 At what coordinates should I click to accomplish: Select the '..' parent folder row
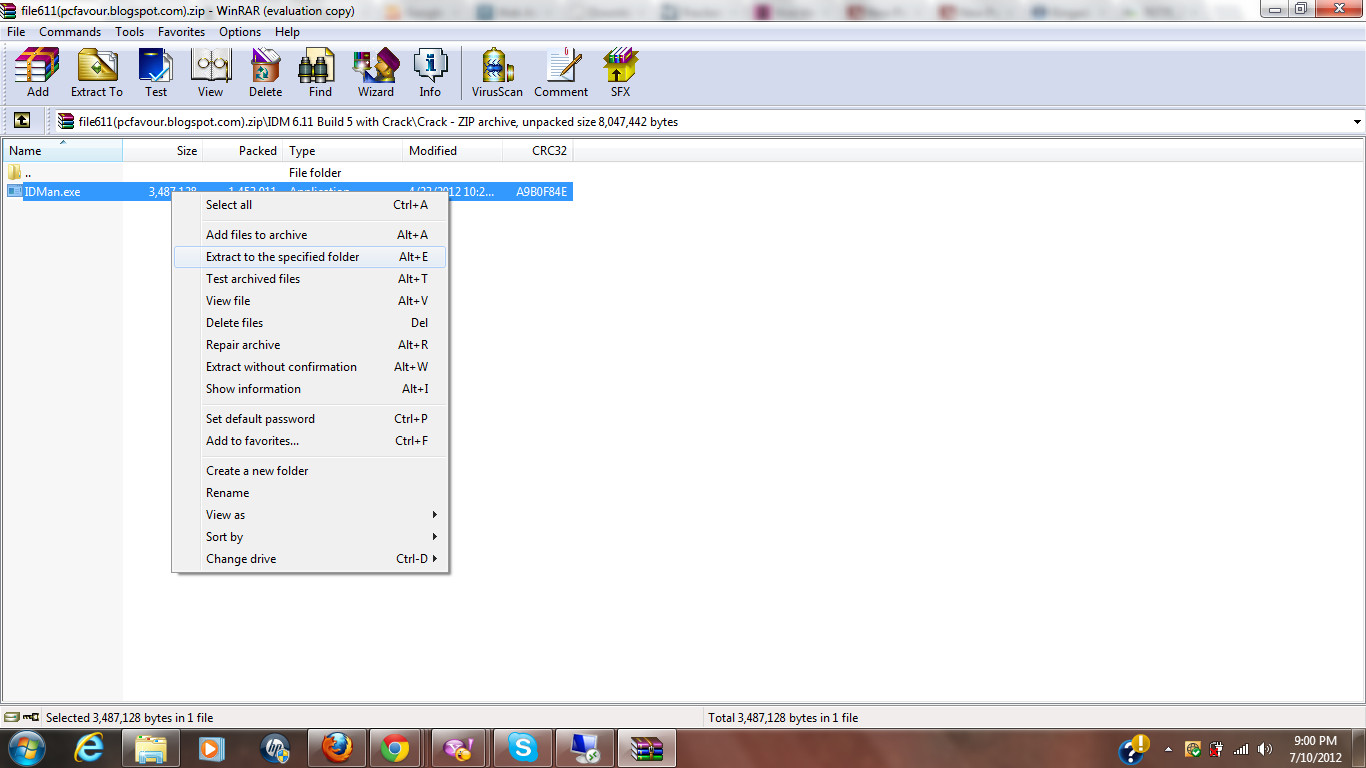click(288, 173)
